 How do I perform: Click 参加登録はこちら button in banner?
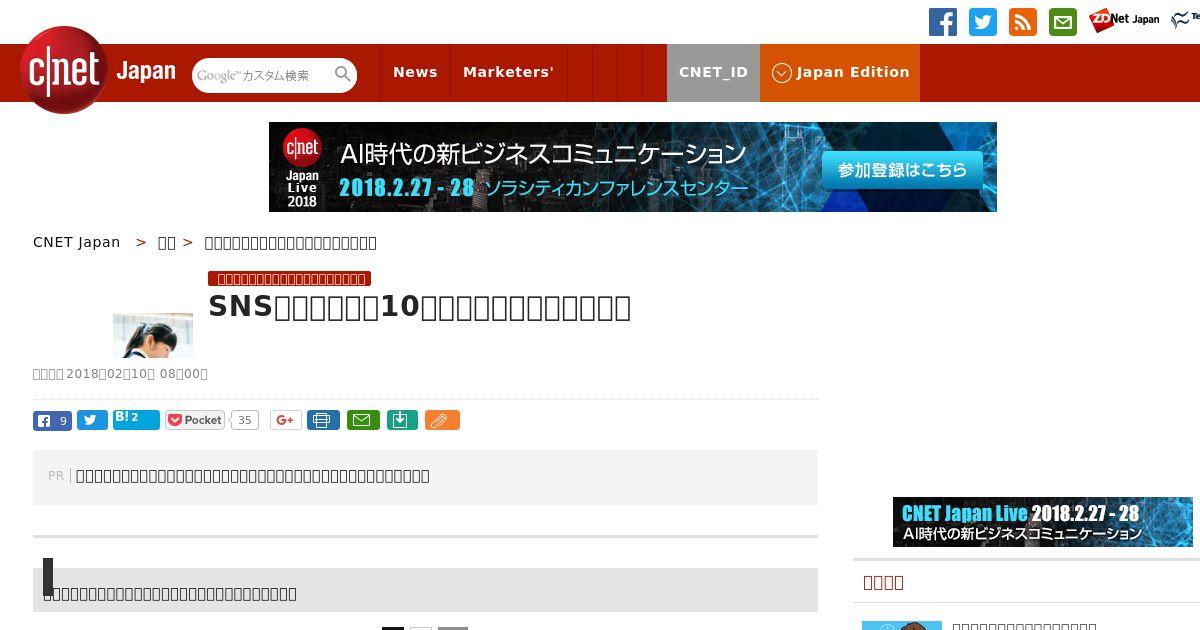(x=903, y=170)
